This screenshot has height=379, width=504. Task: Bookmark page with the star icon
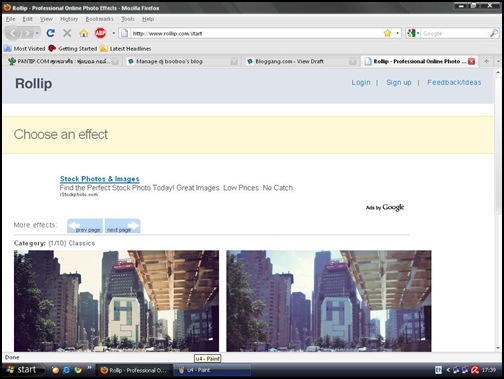click(x=387, y=33)
